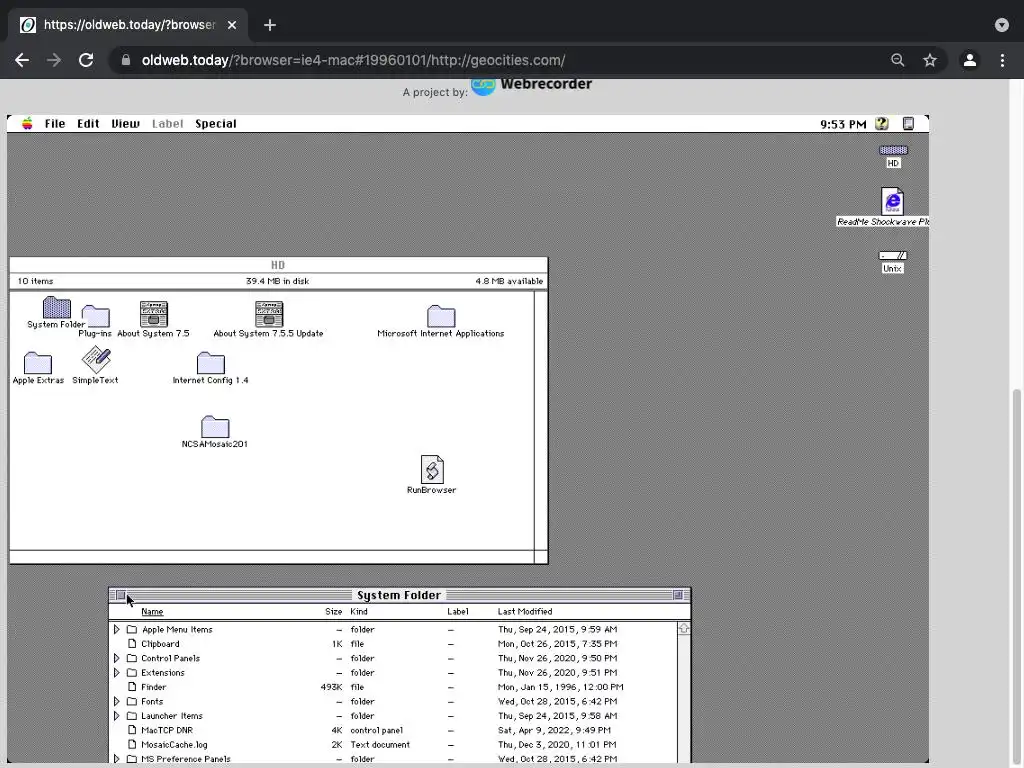Click the 9:53 PM clock
Image resolution: width=1024 pixels, height=768 pixels.
point(843,124)
